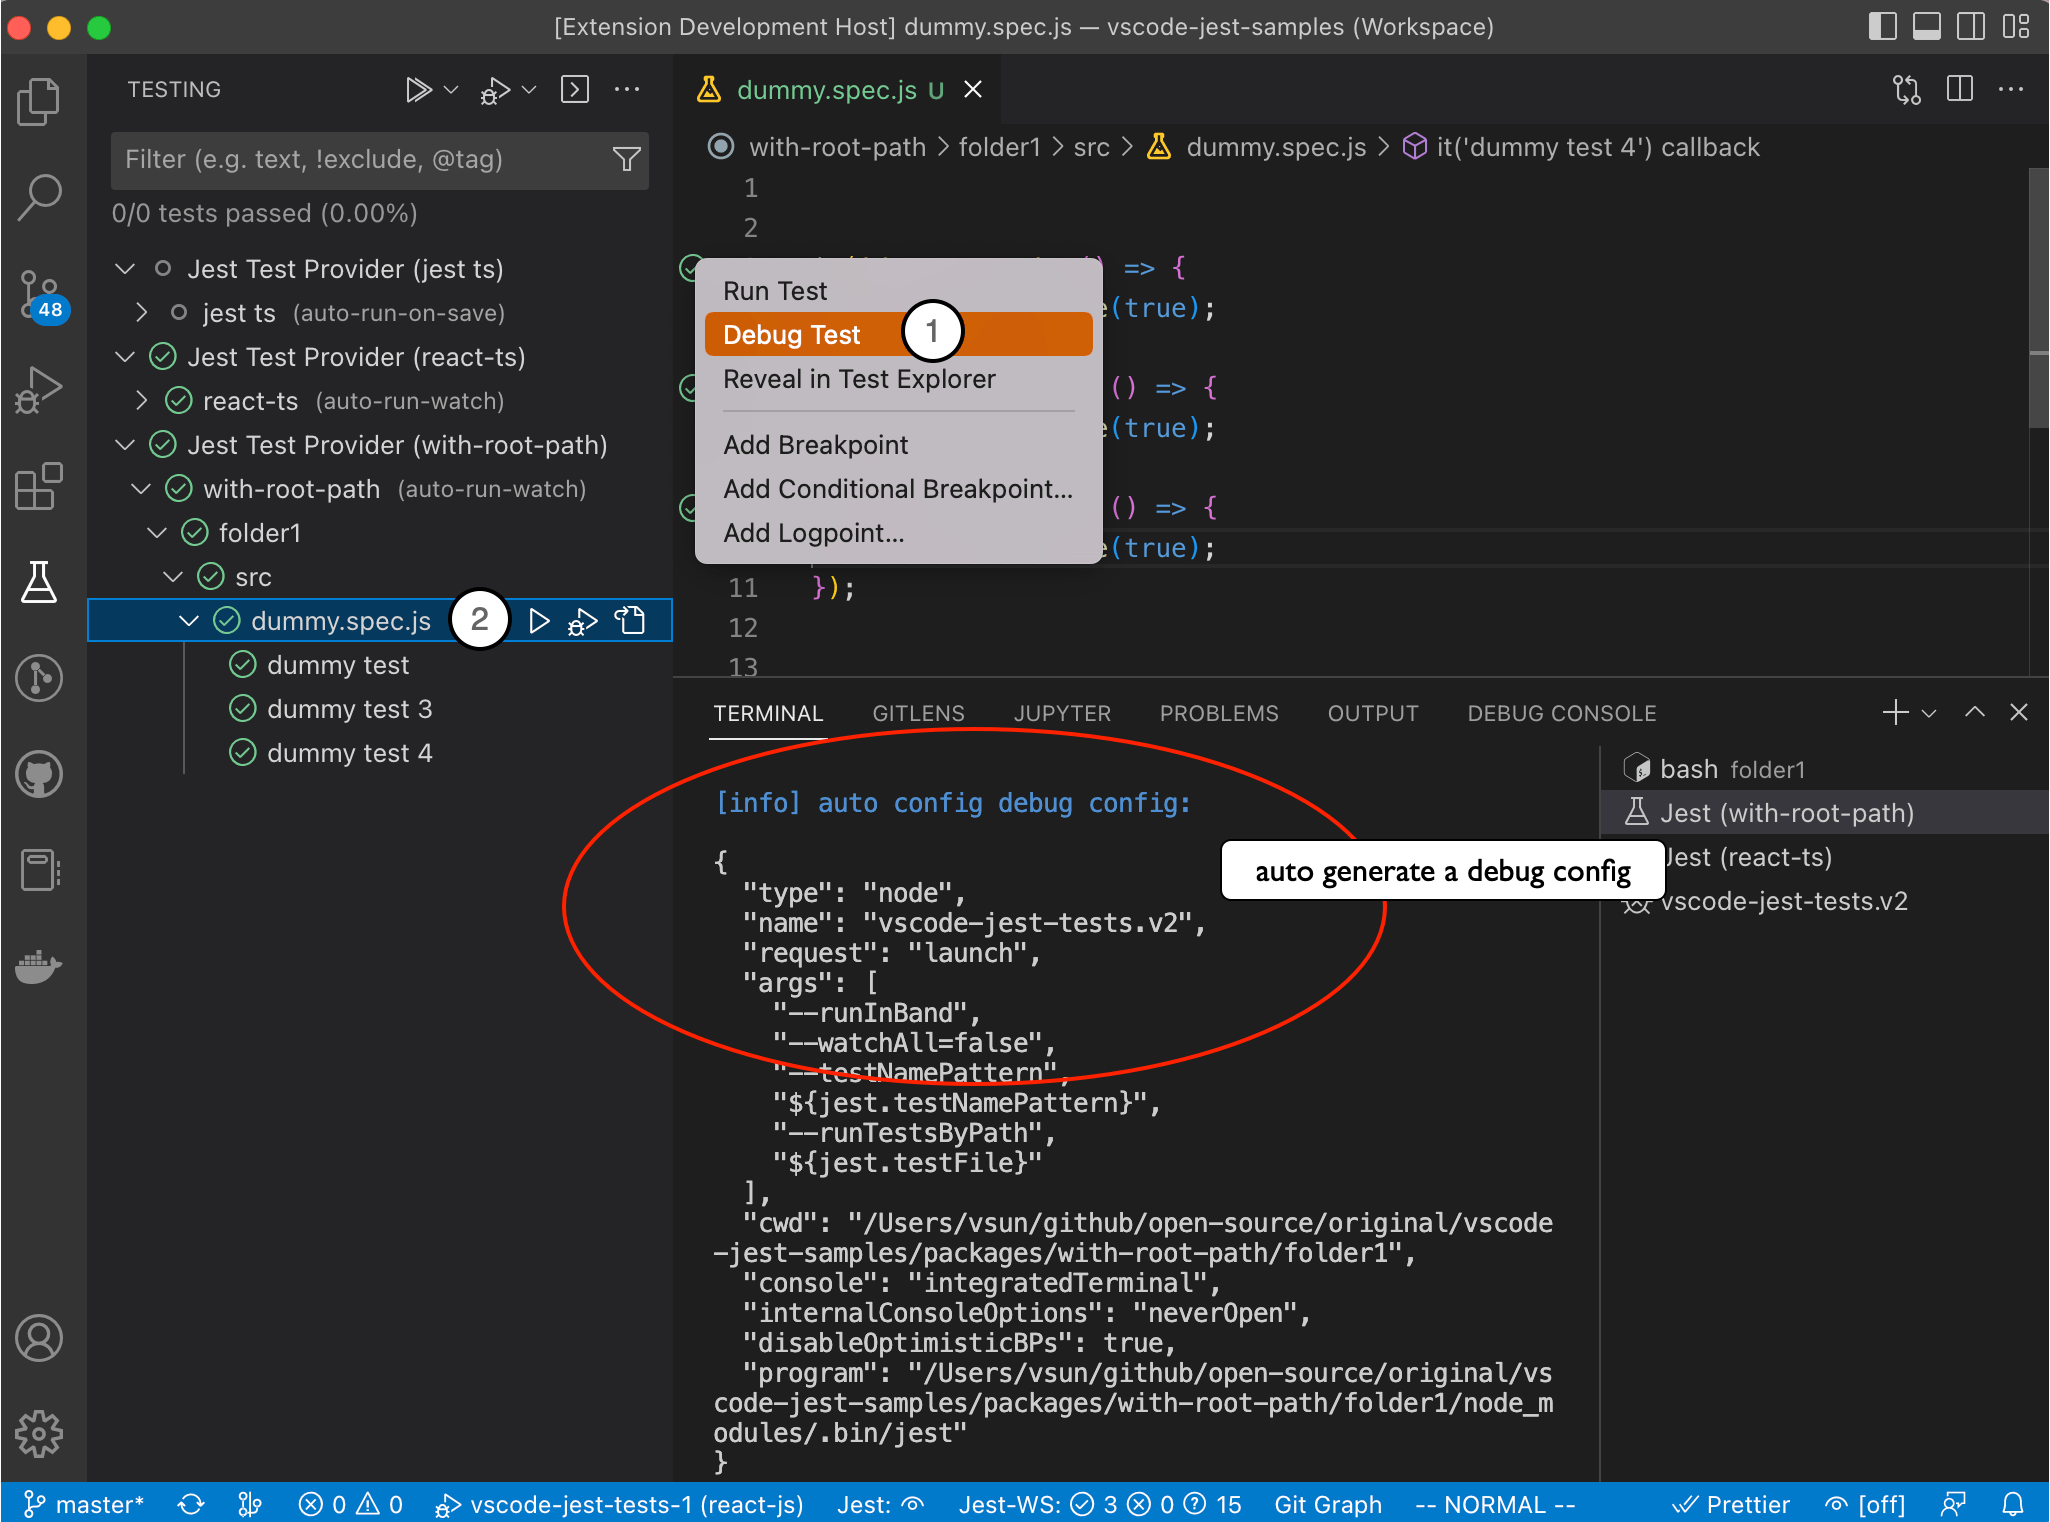Select Reveal in Test Explorer
2050x1522 pixels.
pos(858,379)
